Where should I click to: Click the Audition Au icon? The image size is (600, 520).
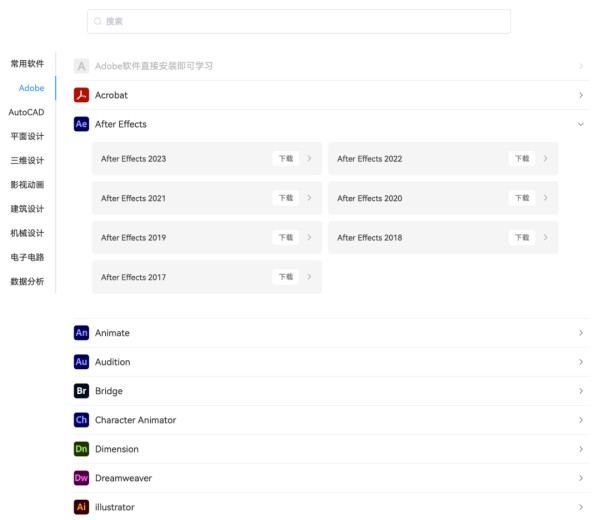(81, 362)
